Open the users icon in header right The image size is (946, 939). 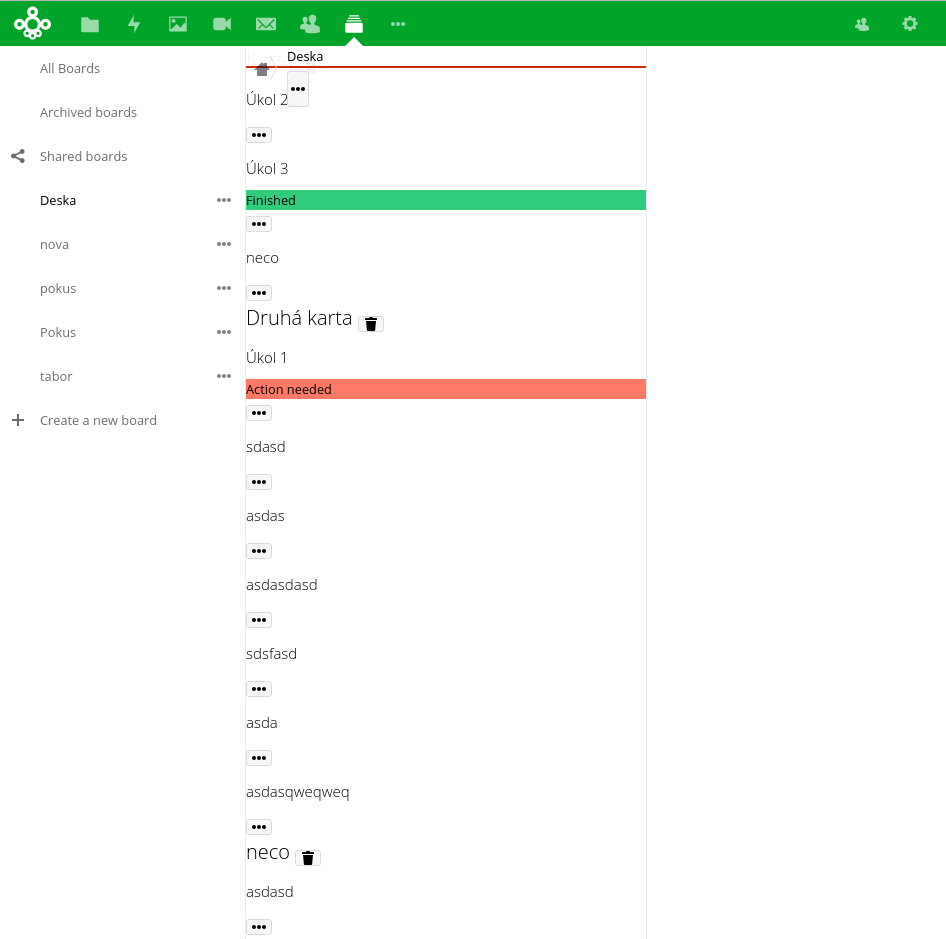click(x=862, y=24)
